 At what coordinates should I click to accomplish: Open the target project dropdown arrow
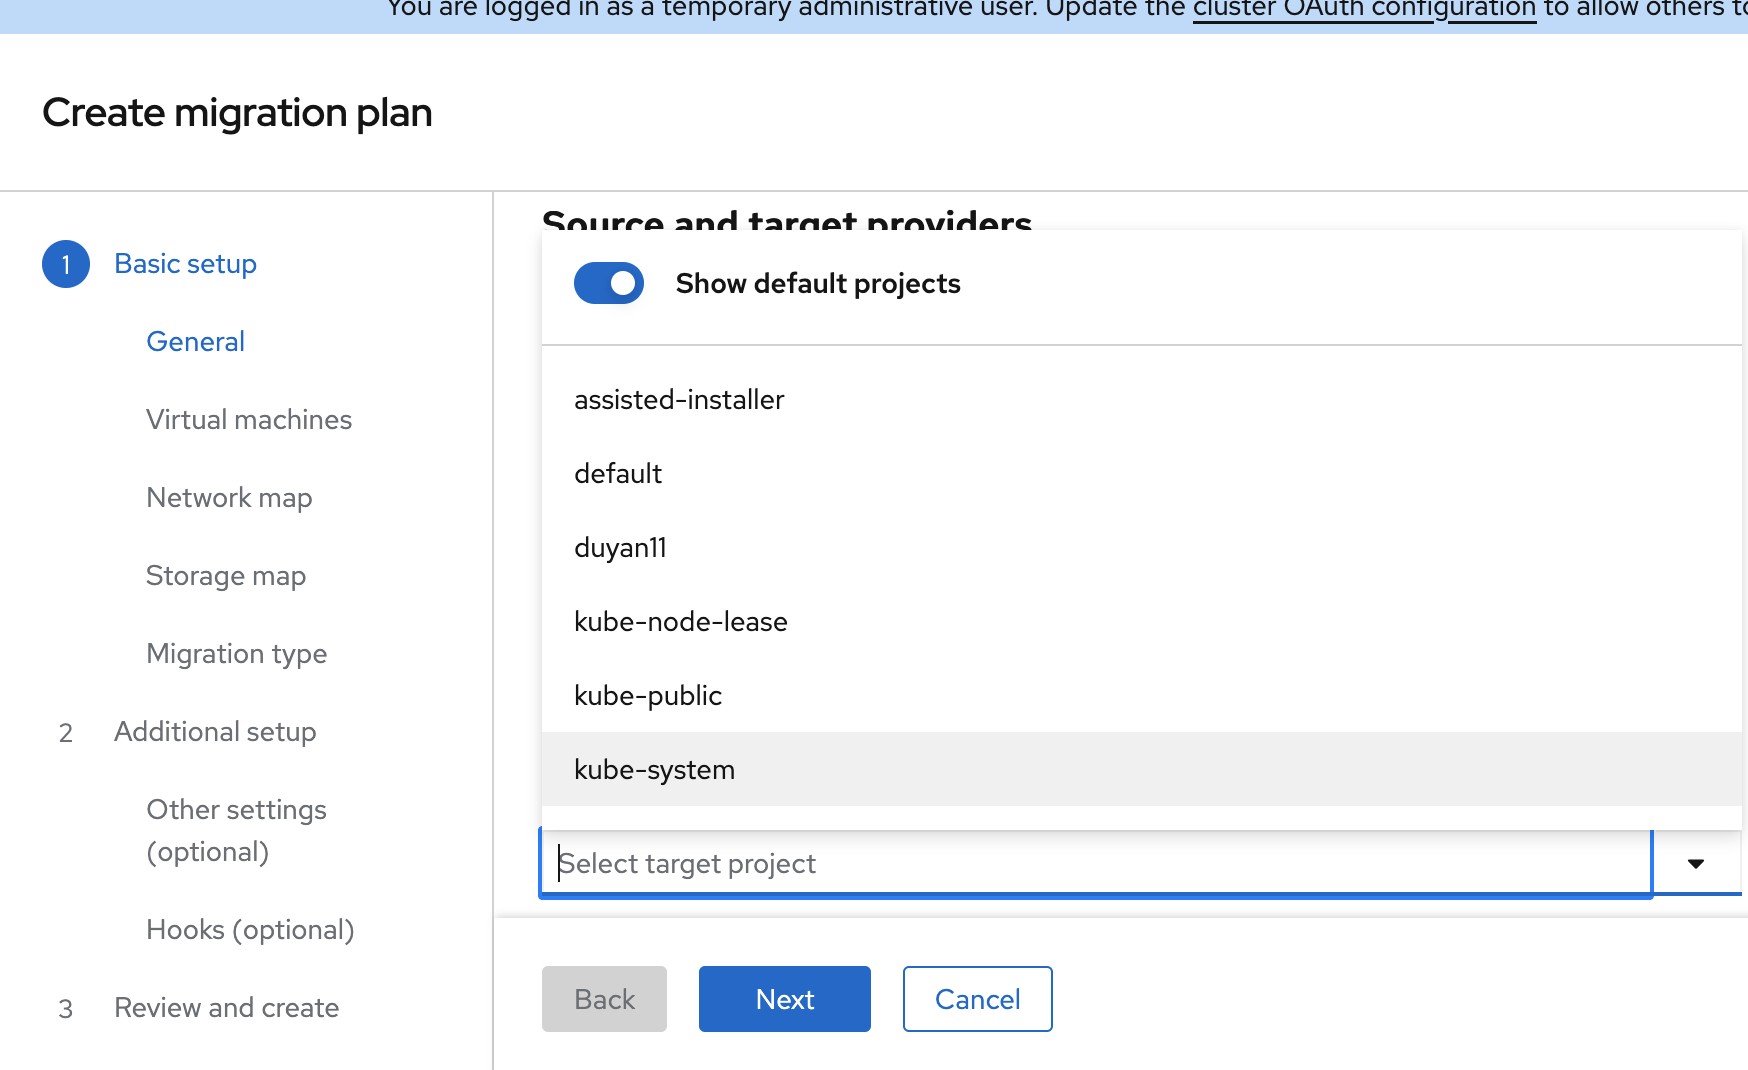(x=1695, y=864)
